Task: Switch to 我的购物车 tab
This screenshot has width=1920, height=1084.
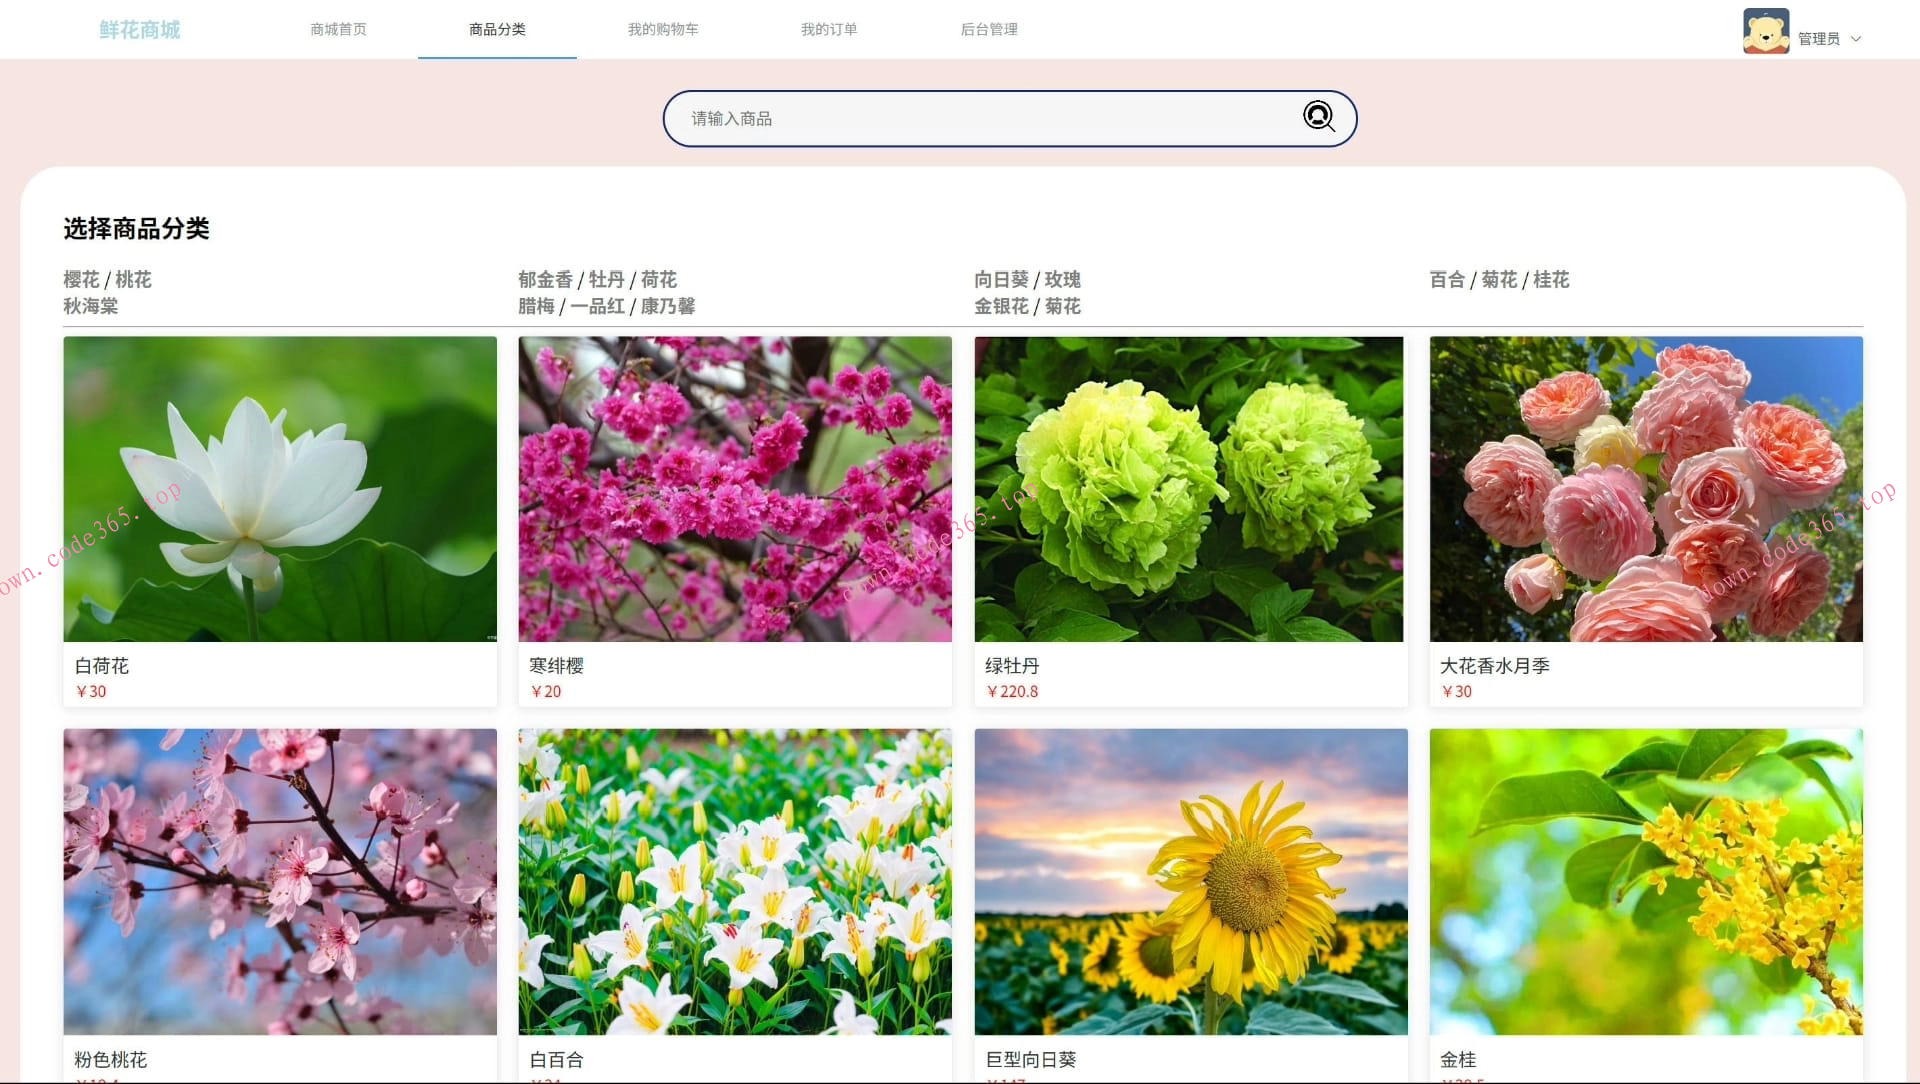Action: 663,30
